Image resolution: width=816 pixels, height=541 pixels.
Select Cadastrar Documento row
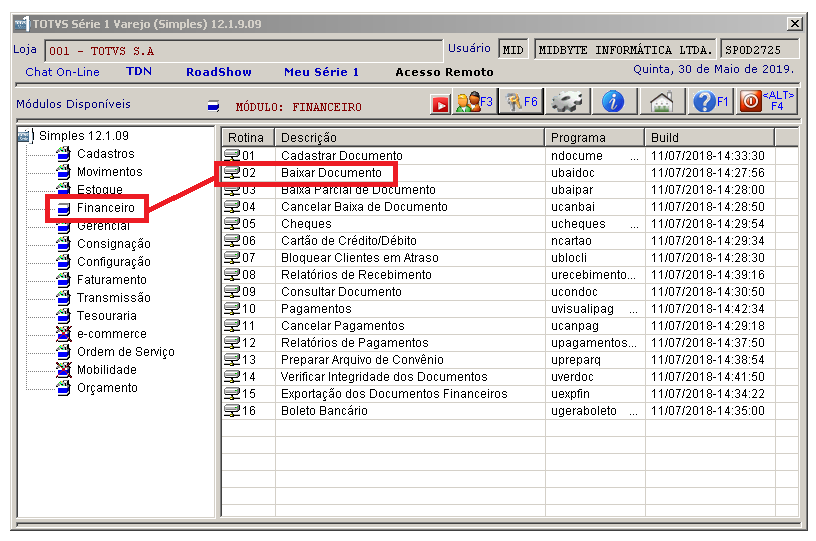510,156
